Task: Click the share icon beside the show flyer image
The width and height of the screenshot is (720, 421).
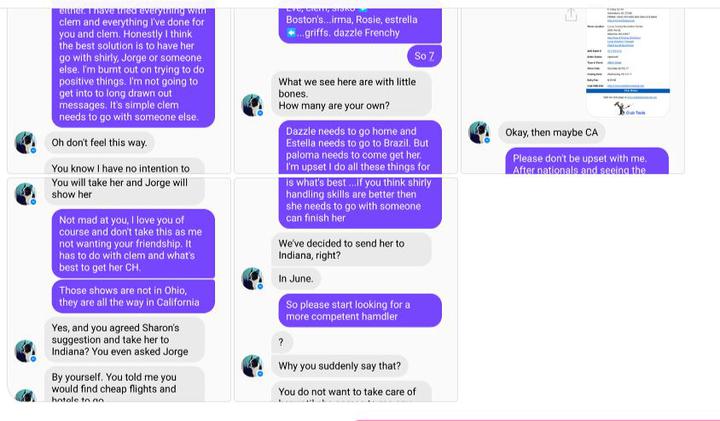Action: [x=571, y=15]
